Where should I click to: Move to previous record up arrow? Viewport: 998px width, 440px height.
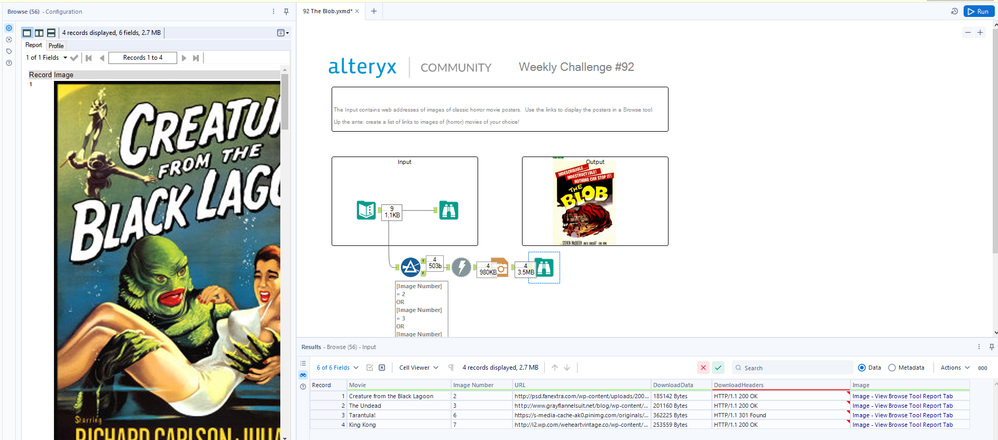554,367
